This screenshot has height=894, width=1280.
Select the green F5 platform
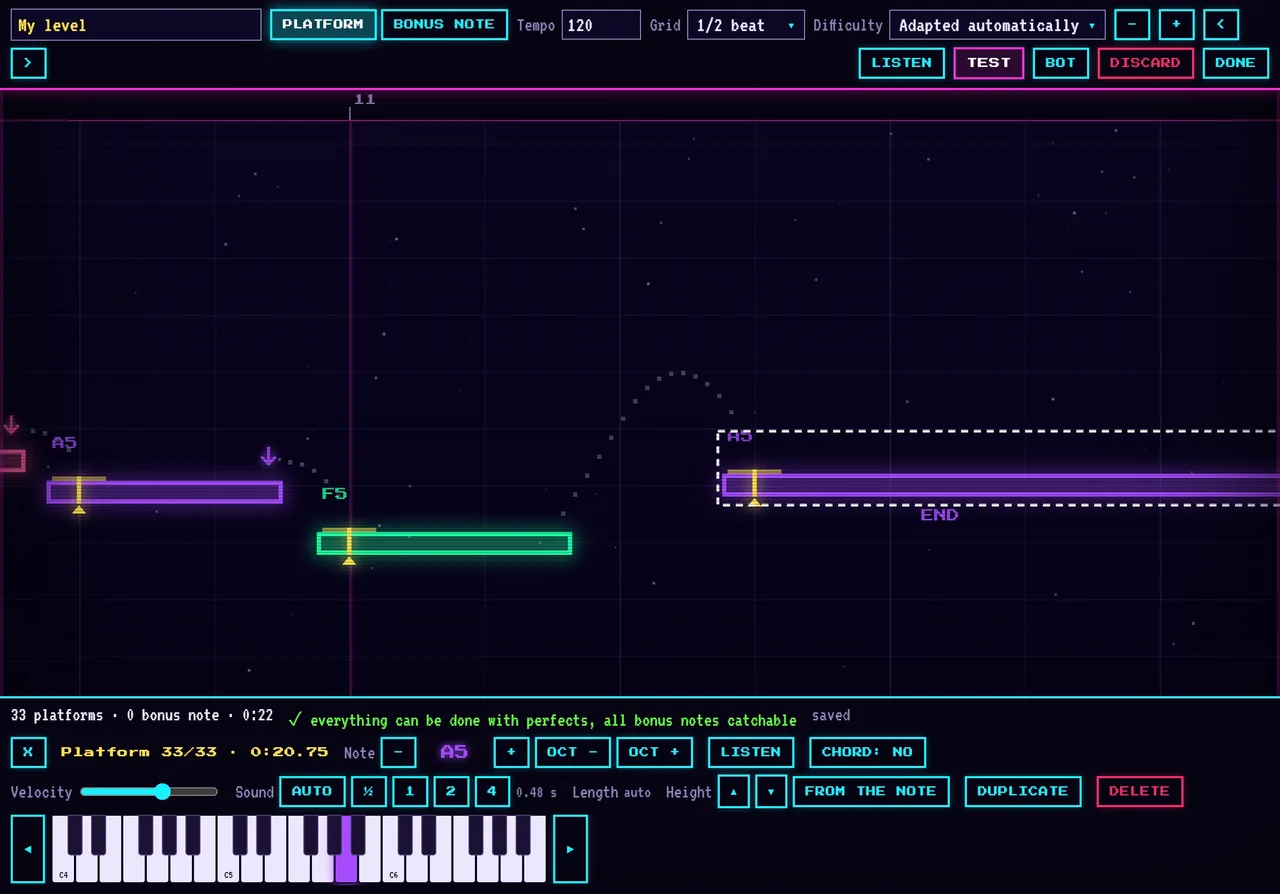point(445,543)
